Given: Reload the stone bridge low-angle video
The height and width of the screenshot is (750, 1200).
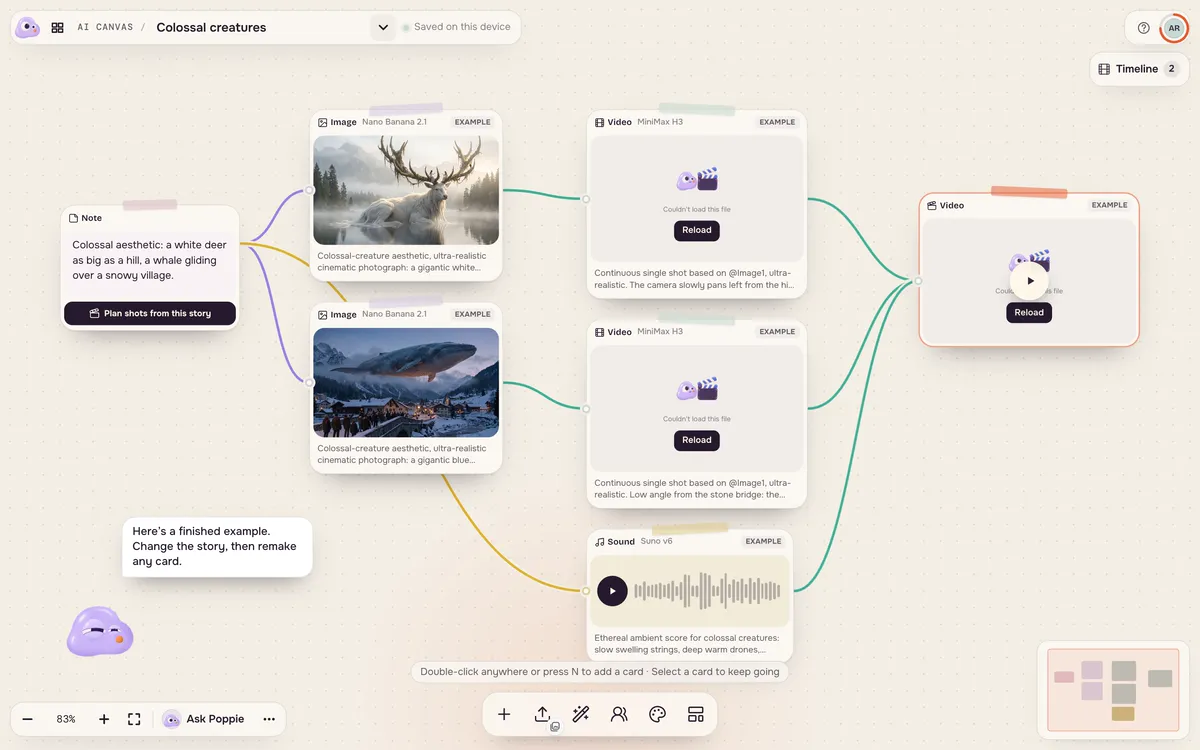Looking at the screenshot, I should (697, 440).
